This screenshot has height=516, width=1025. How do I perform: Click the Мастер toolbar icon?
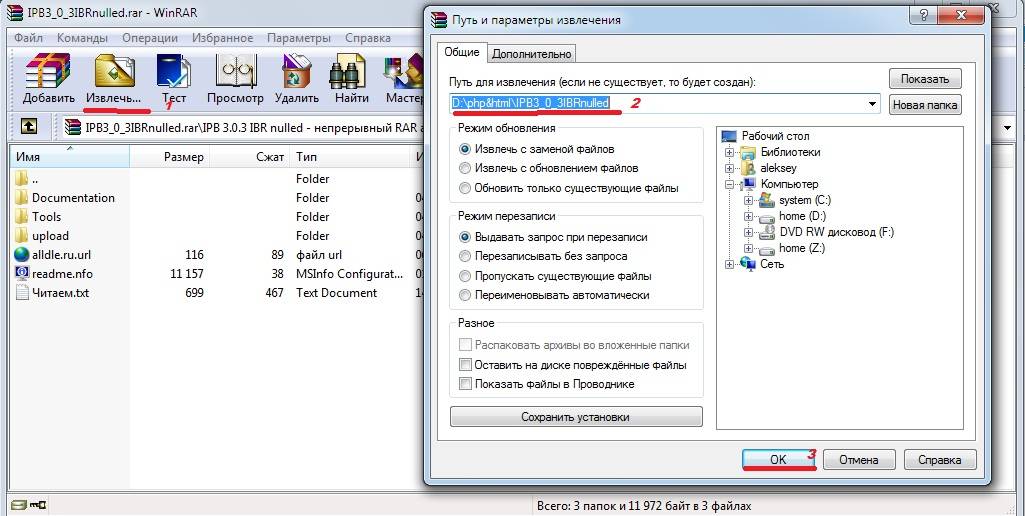(x=405, y=71)
